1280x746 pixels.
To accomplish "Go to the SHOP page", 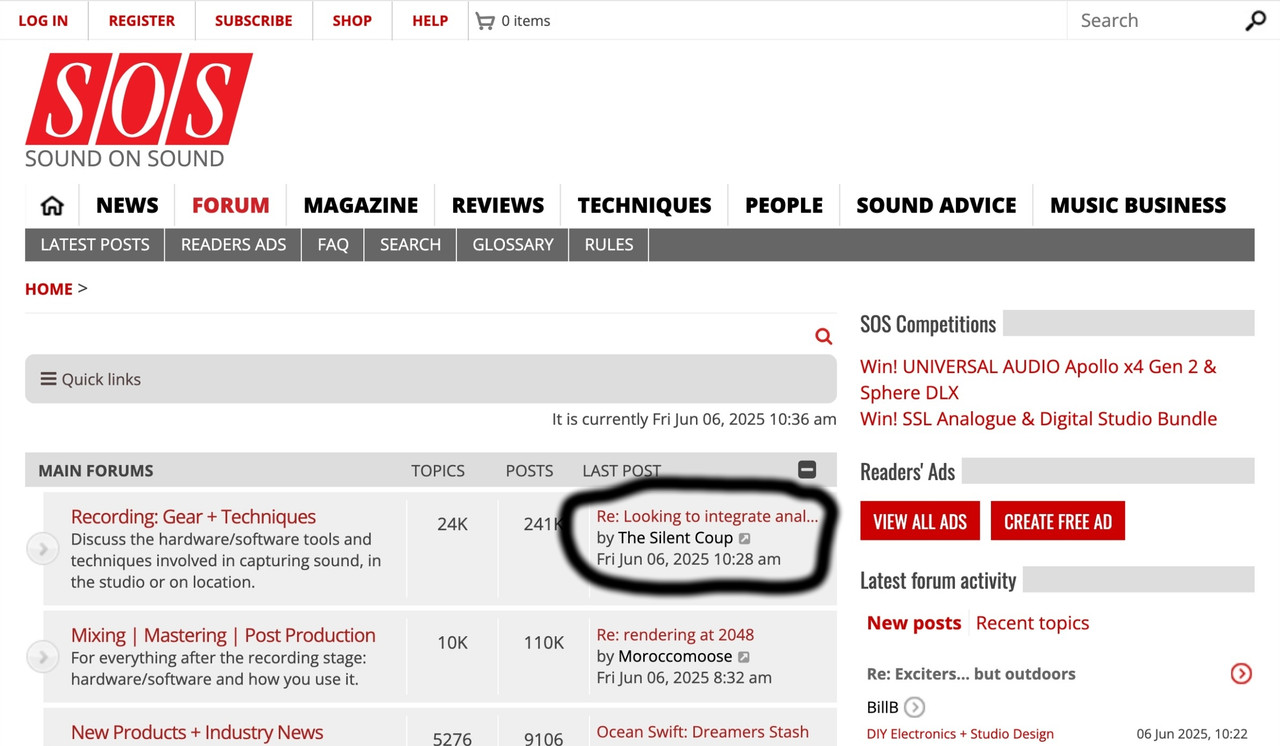I will [x=352, y=20].
